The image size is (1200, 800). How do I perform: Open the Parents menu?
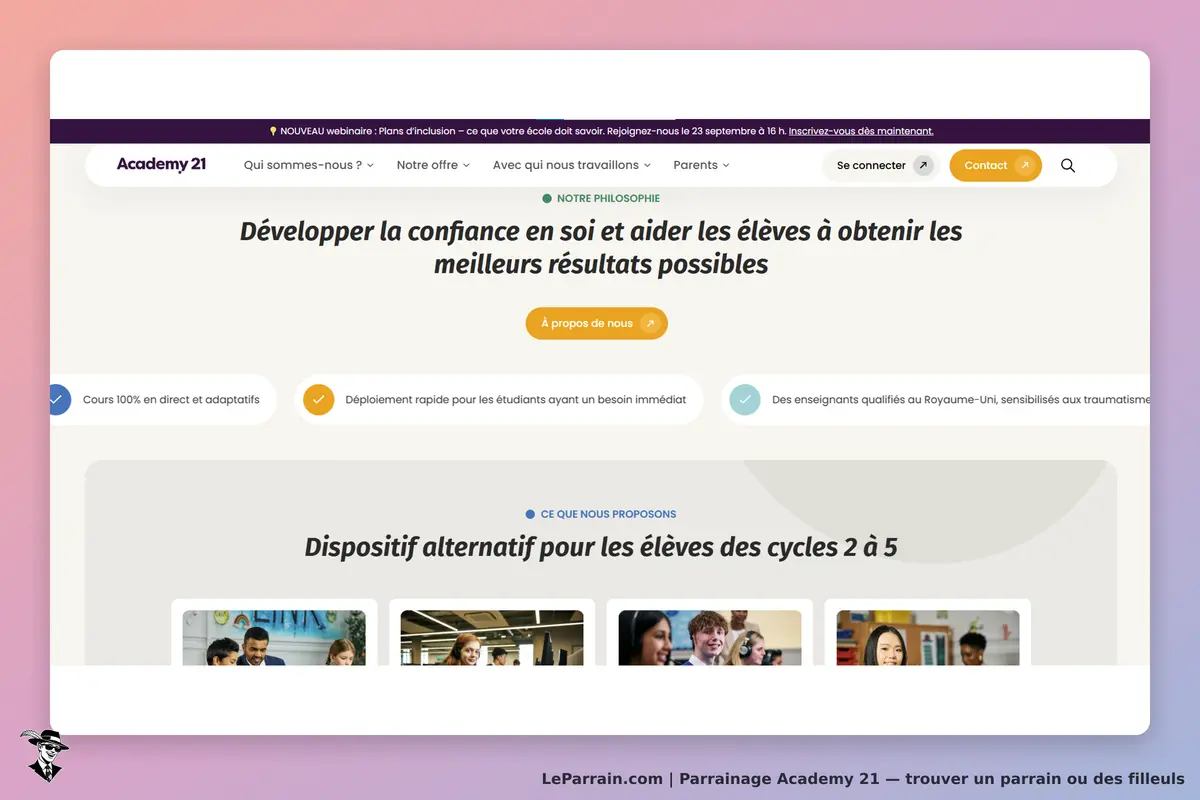pyautogui.click(x=701, y=166)
